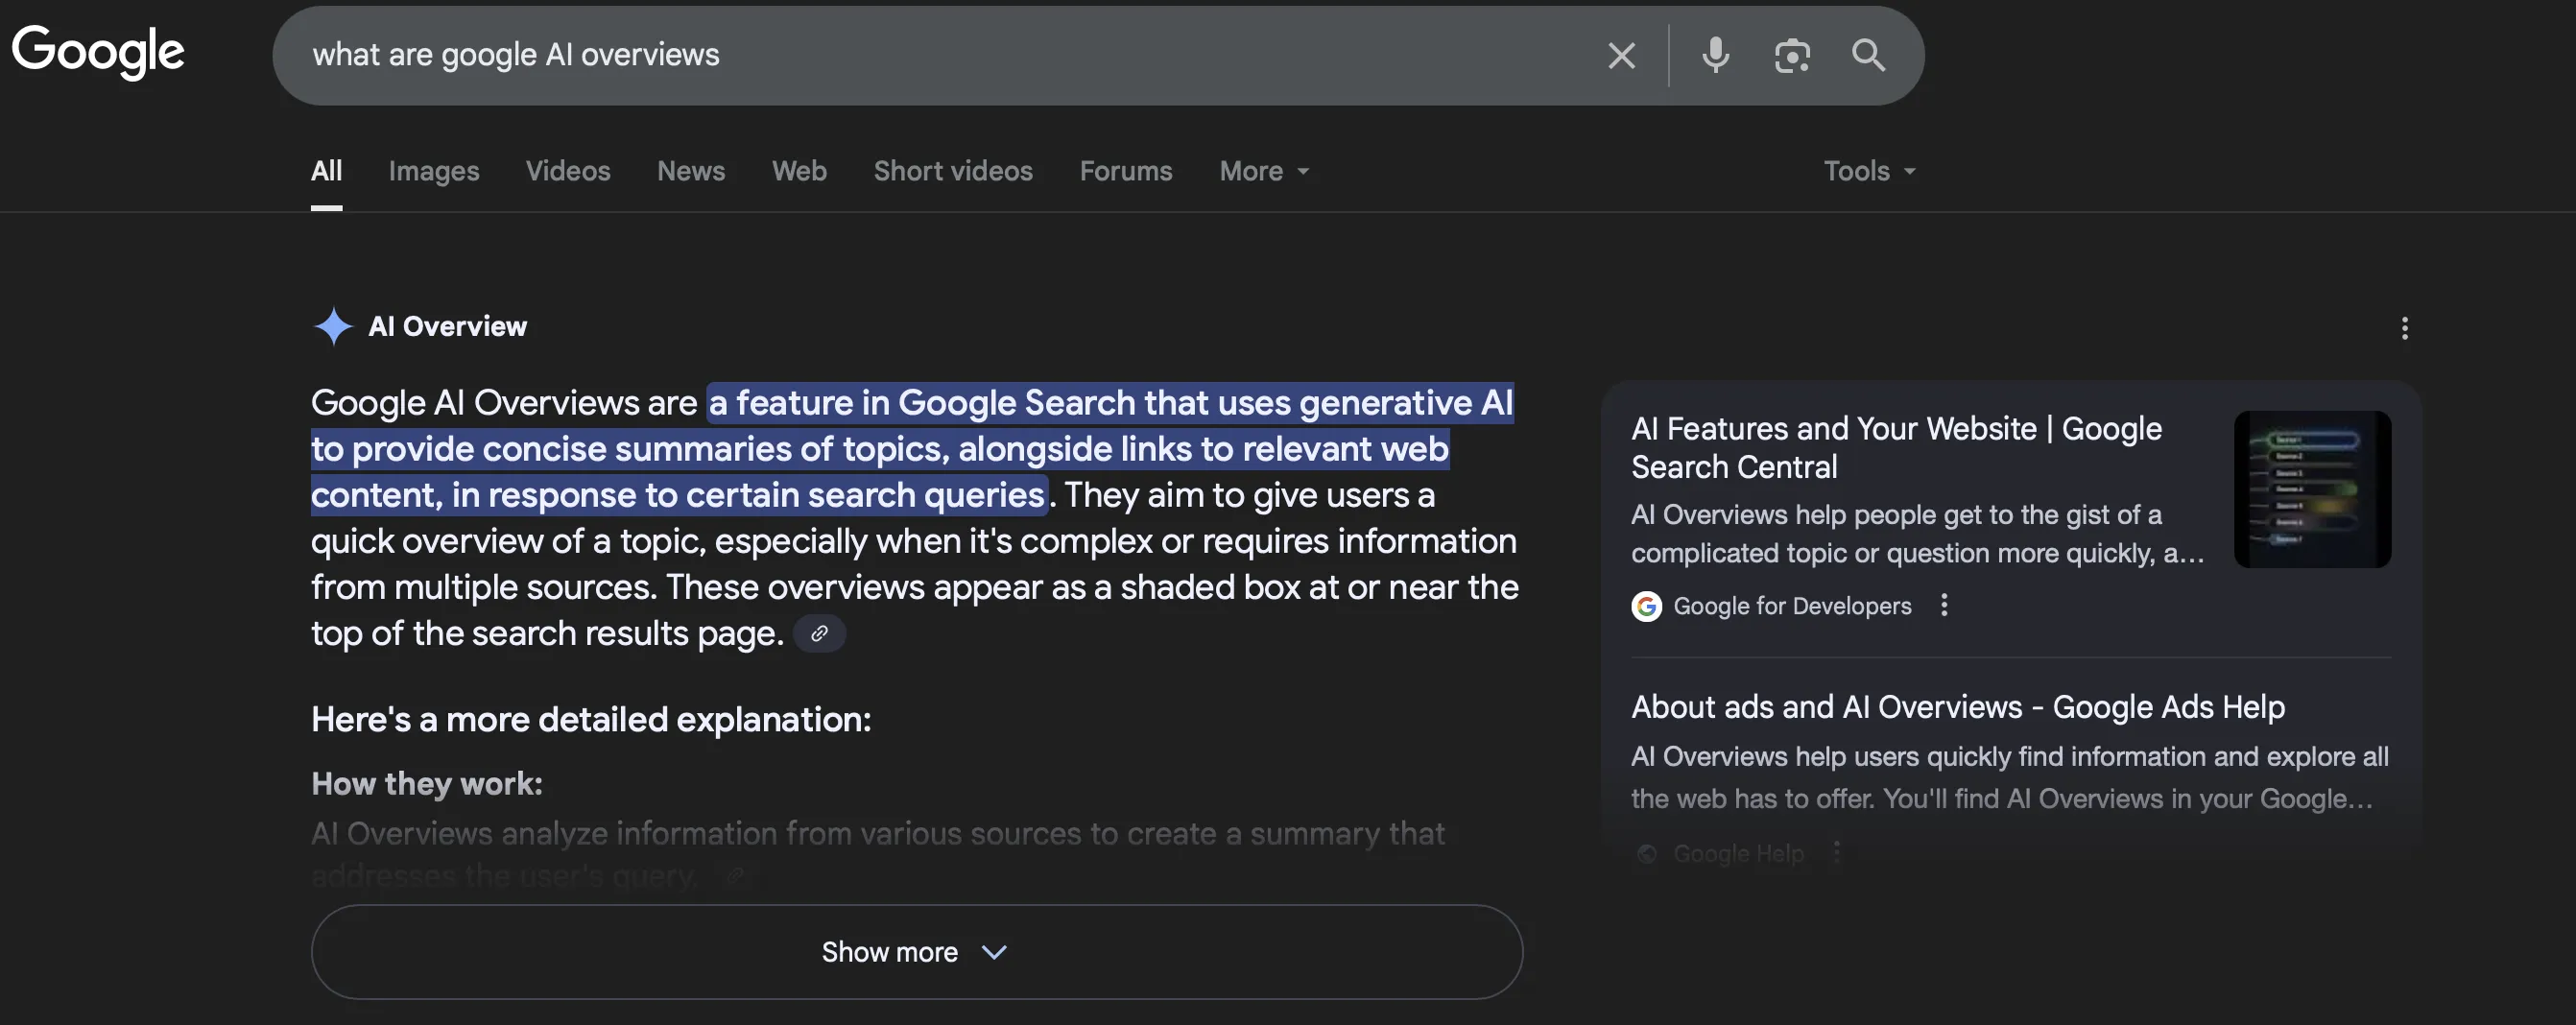Viewport: 2576px width, 1025px height.
Task: Click 'Here's a more detailed explanation:' heading
Action: pos(591,719)
